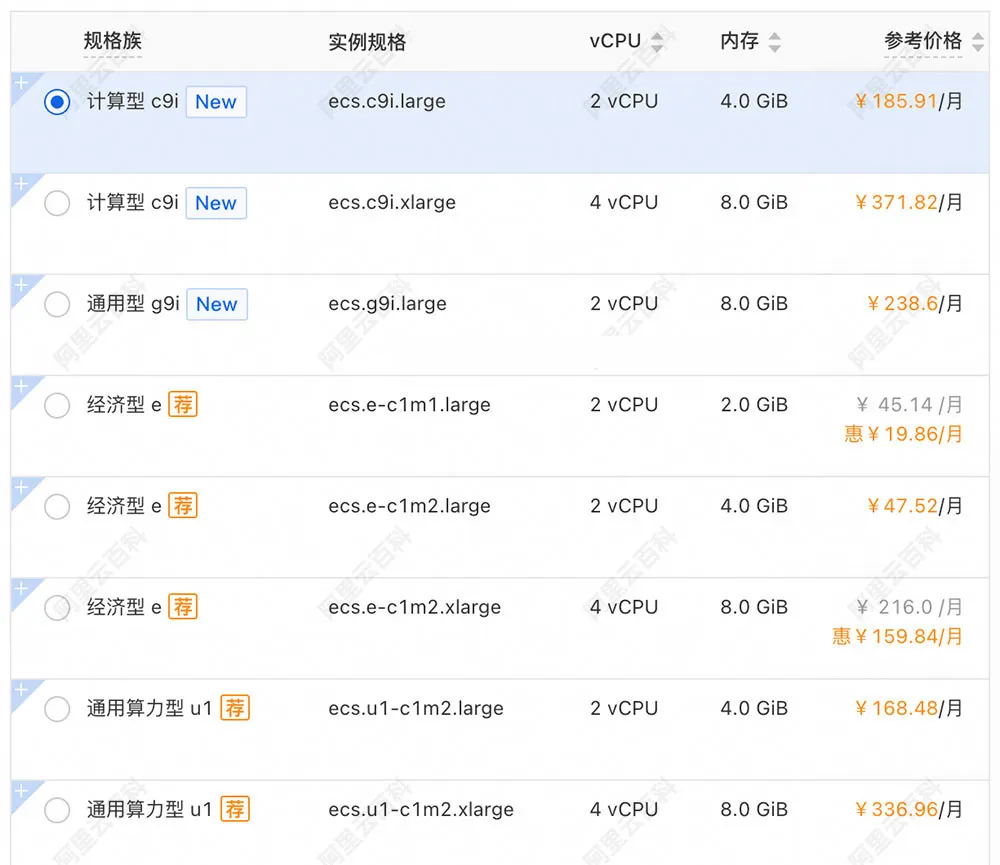This screenshot has height=865, width=1000.
Task: Pick the ecs.g9i.large radio option
Action: (57, 304)
